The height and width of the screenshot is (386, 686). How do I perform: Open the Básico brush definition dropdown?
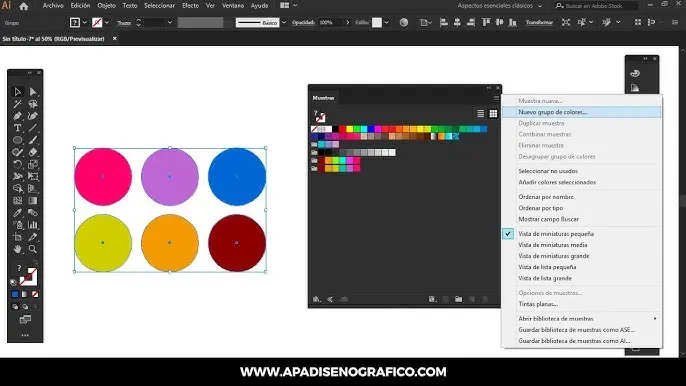tap(284, 22)
